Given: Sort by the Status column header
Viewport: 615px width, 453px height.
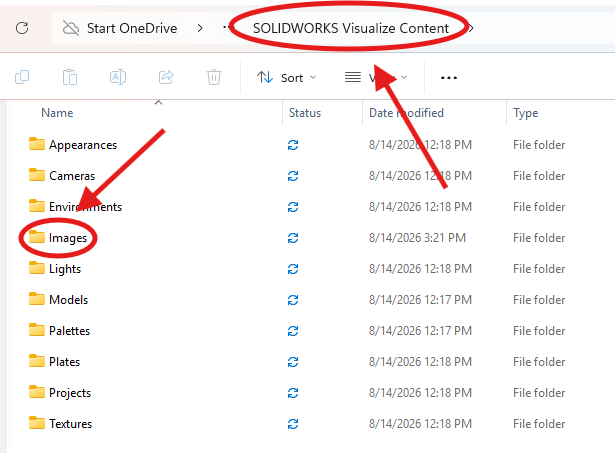Looking at the screenshot, I should click(x=305, y=113).
